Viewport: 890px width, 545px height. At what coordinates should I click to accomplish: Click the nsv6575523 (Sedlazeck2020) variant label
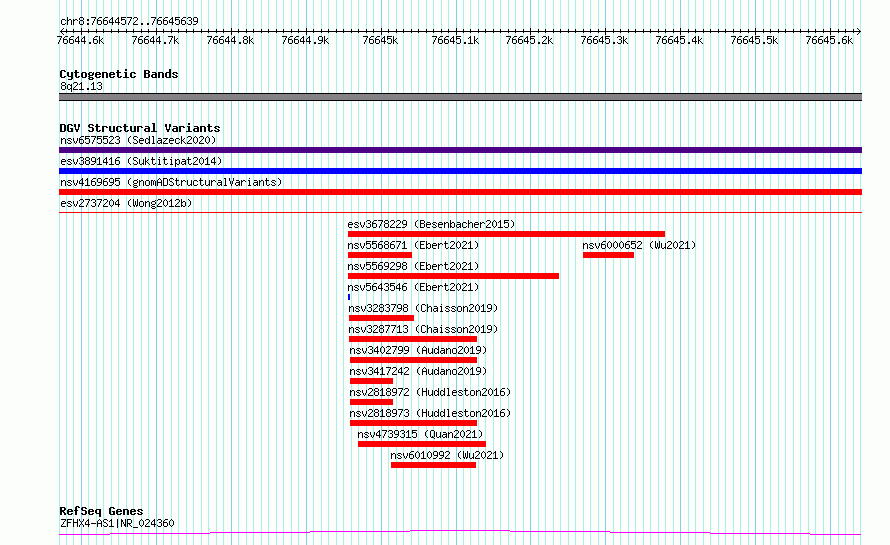coord(137,141)
